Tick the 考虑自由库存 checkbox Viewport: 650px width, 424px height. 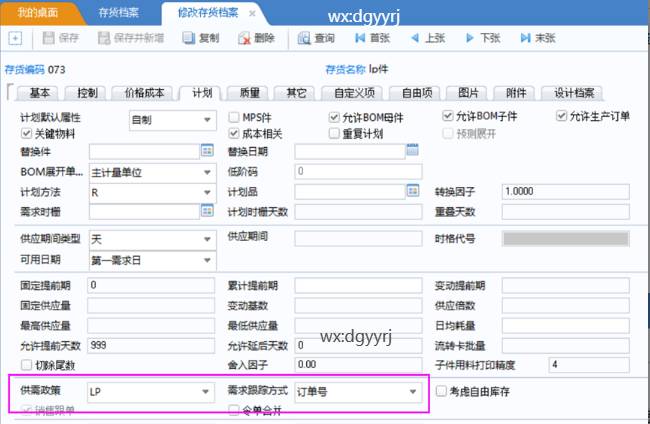(x=442, y=392)
